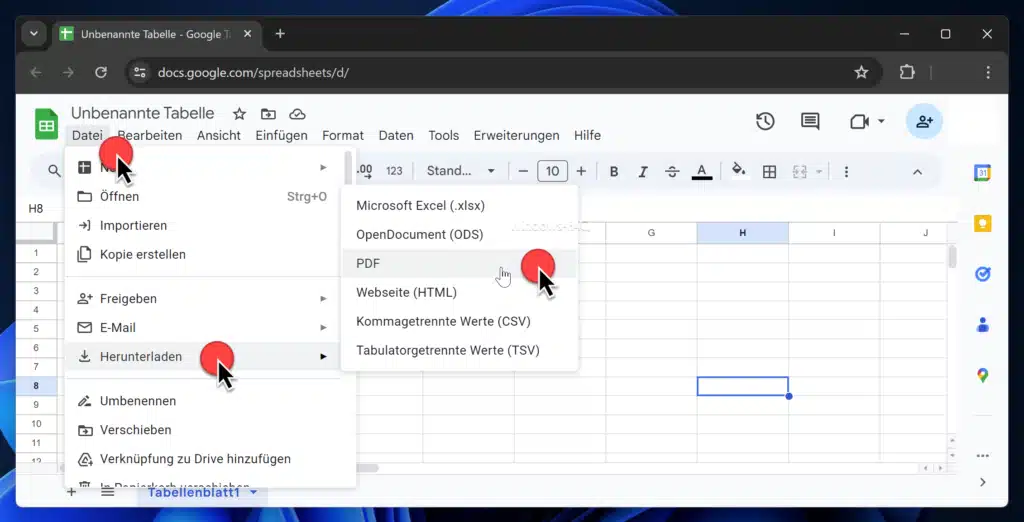Download as Kommagetrennte Werte (CSV)
Image resolution: width=1024 pixels, height=522 pixels.
[460, 321]
